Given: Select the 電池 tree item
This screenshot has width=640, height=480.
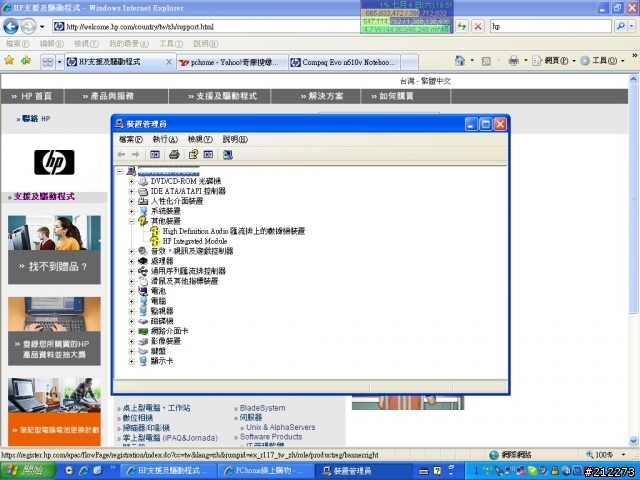Looking at the screenshot, I should click(158, 291).
